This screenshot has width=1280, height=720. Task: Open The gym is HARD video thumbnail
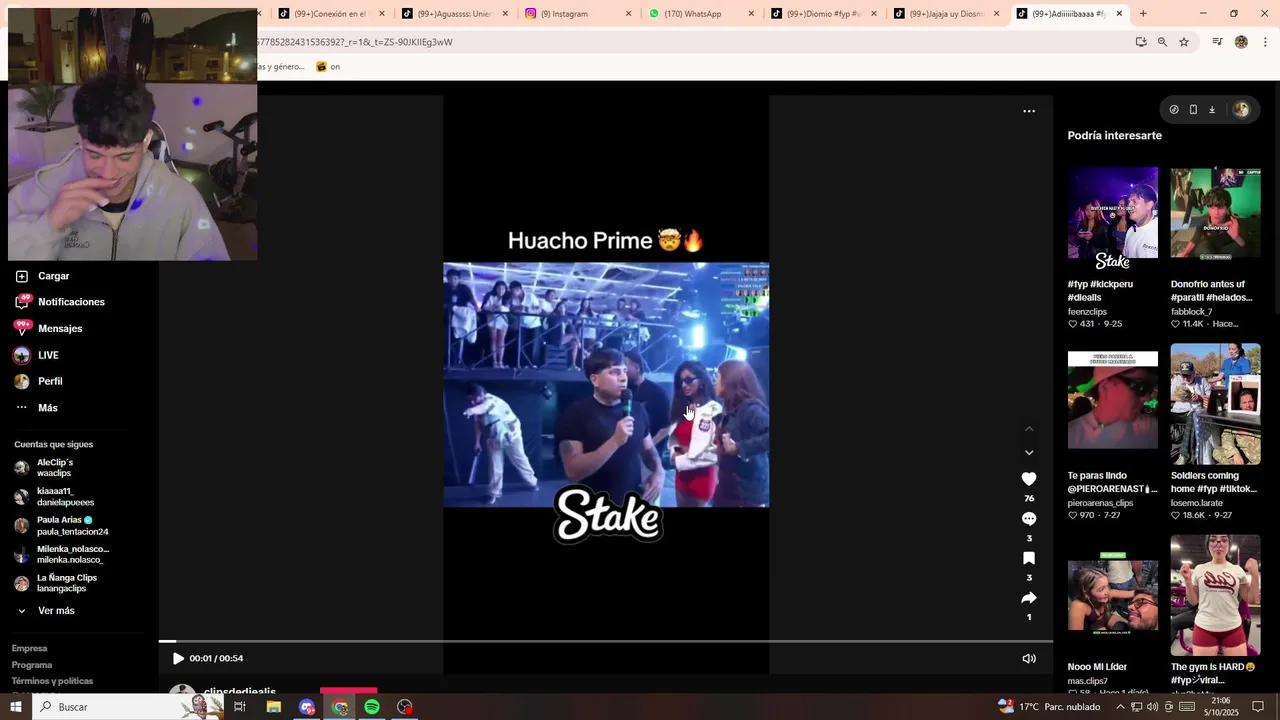[1215, 595]
